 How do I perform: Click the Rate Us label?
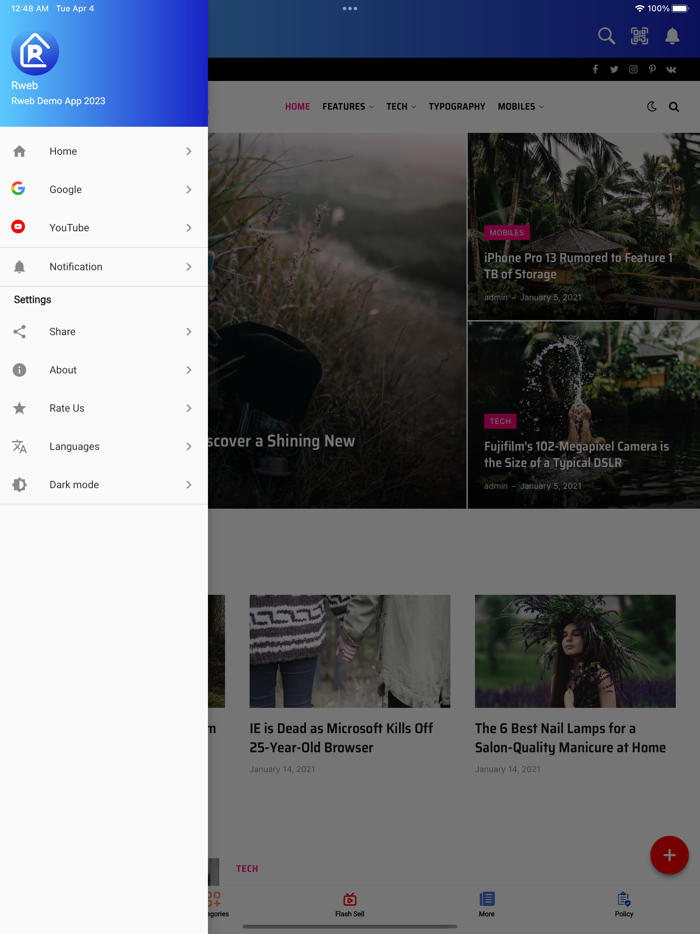(x=67, y=408)
